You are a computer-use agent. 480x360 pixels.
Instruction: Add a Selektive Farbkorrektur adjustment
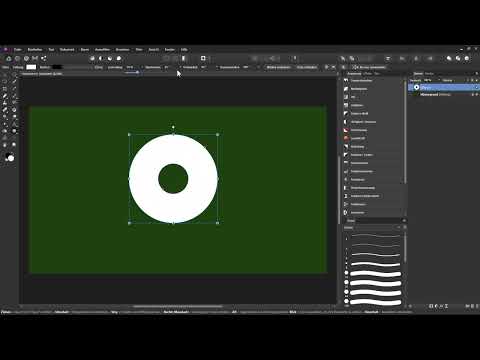click(365, 196)
